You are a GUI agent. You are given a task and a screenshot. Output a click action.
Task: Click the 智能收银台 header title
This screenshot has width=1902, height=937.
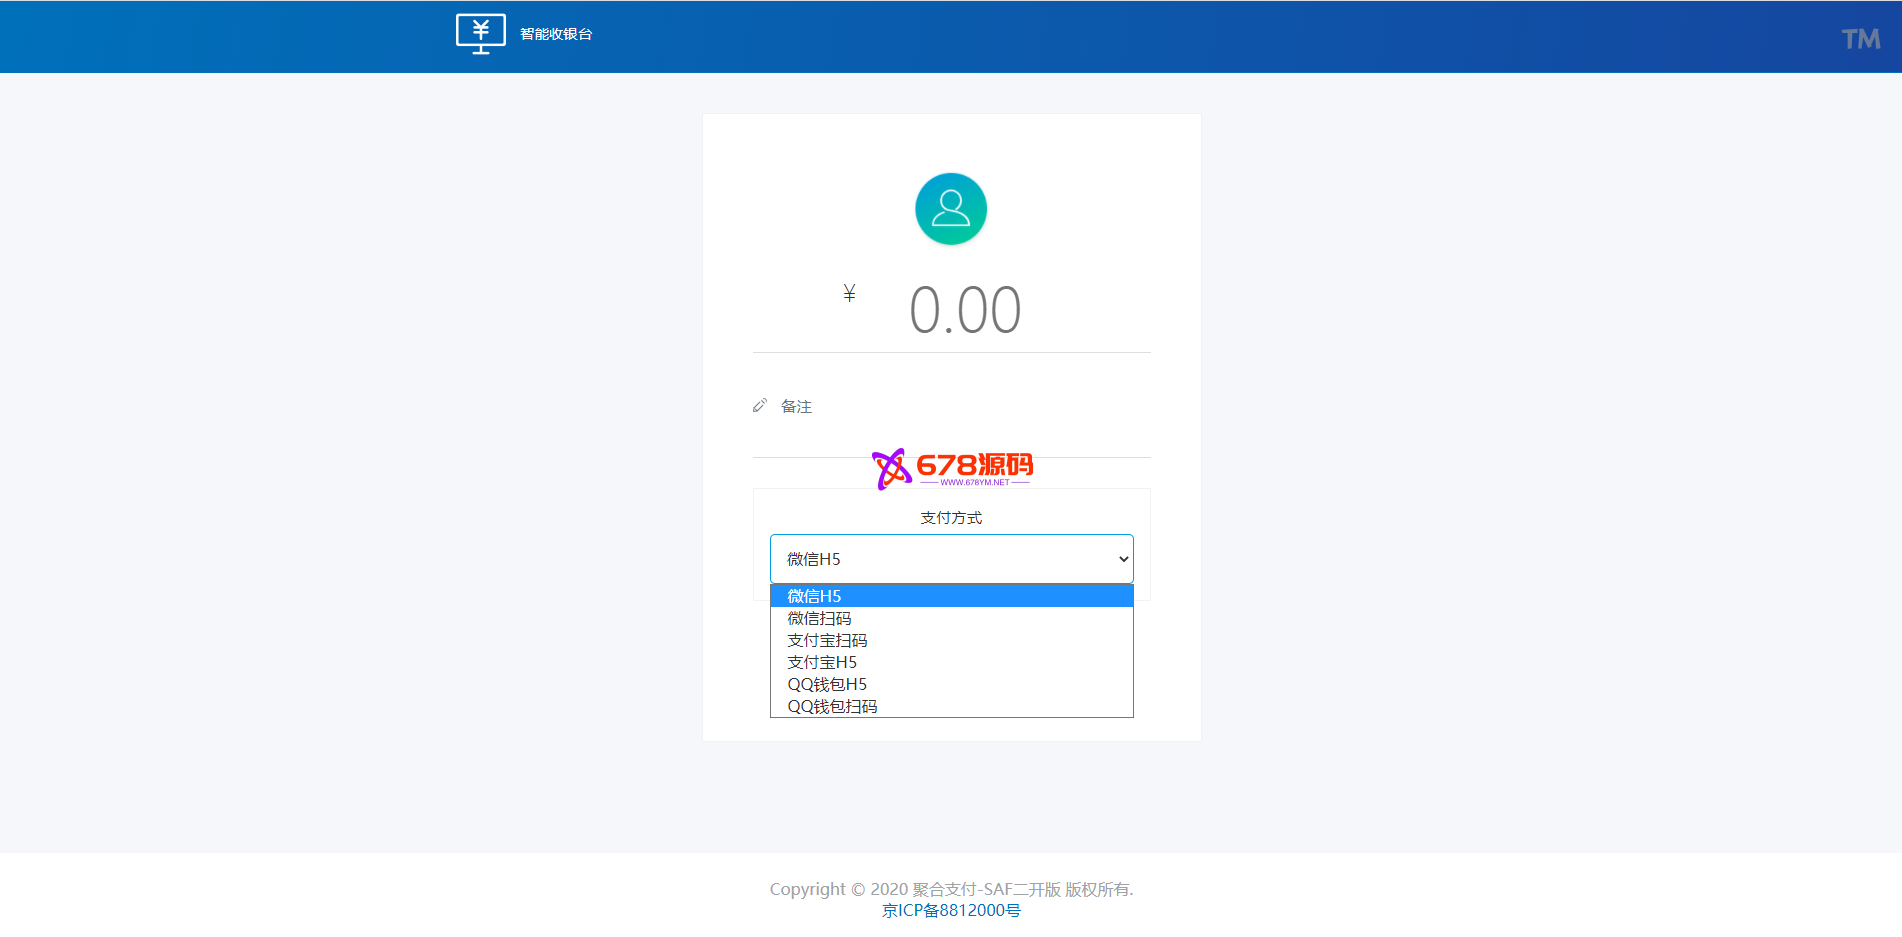coord(556,34)
